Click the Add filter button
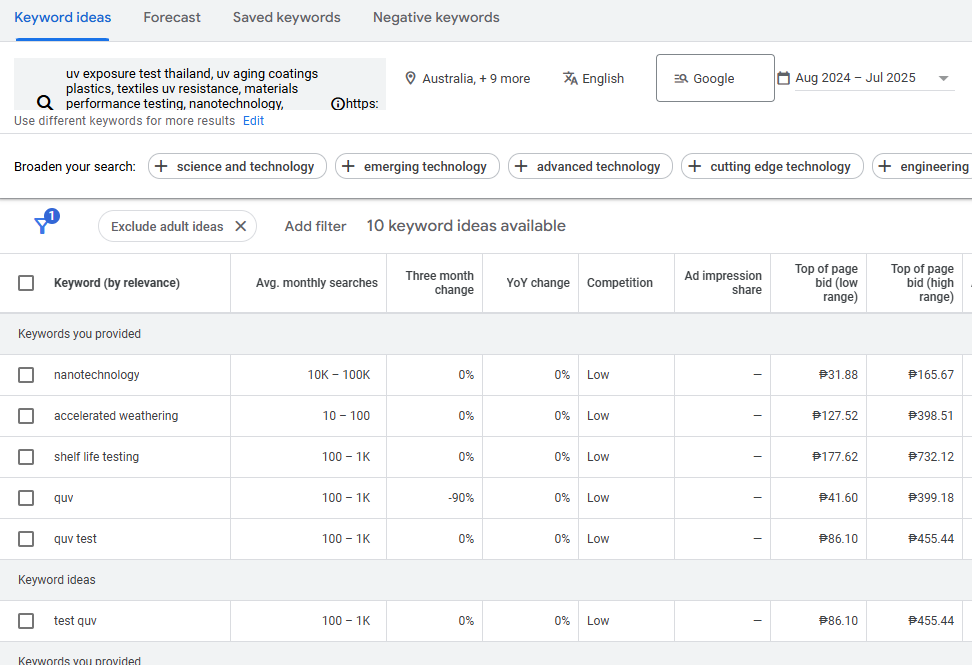The height and width of the screenshot is (665, 972). pyautogui.click(x=315, y=226)
